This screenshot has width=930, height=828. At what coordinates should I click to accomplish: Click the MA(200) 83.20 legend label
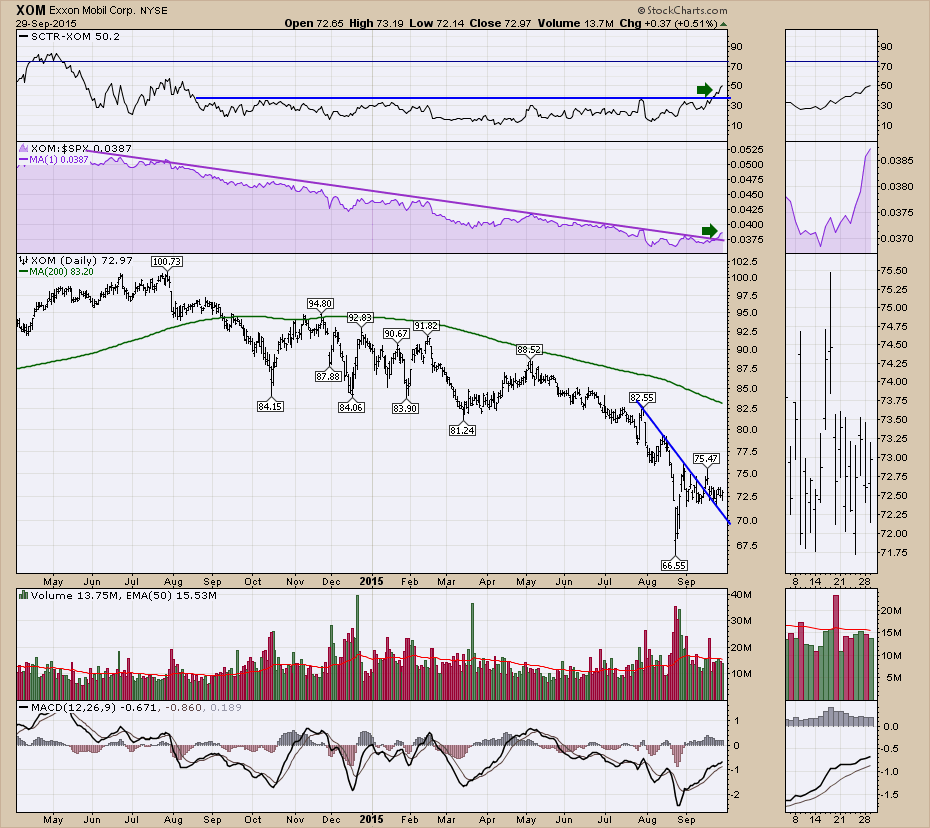pyautogui.click(x=56, y=271)
